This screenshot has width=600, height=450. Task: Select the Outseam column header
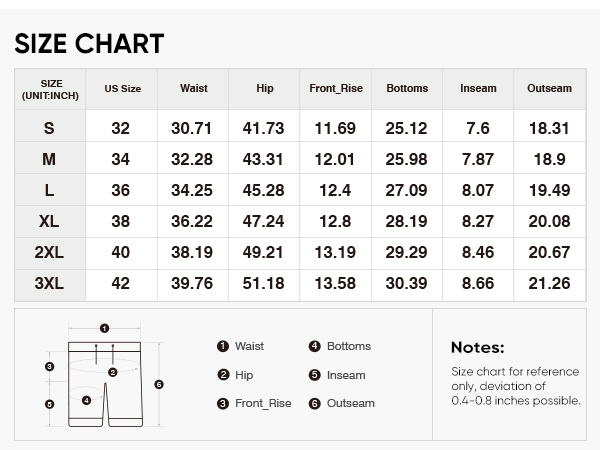(549, 88)
